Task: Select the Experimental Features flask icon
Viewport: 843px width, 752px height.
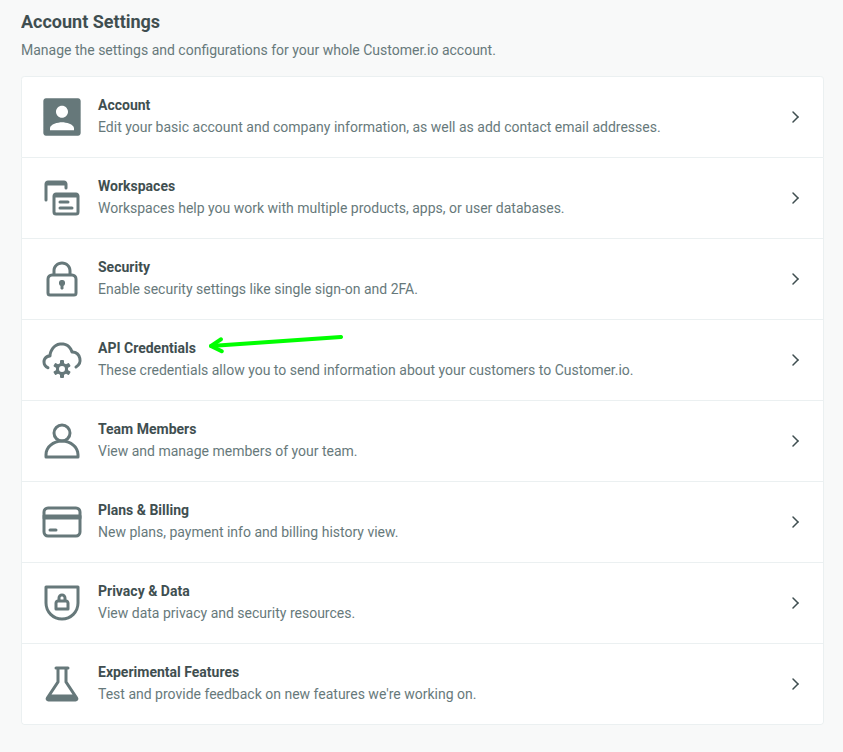Action: point(61,684)
